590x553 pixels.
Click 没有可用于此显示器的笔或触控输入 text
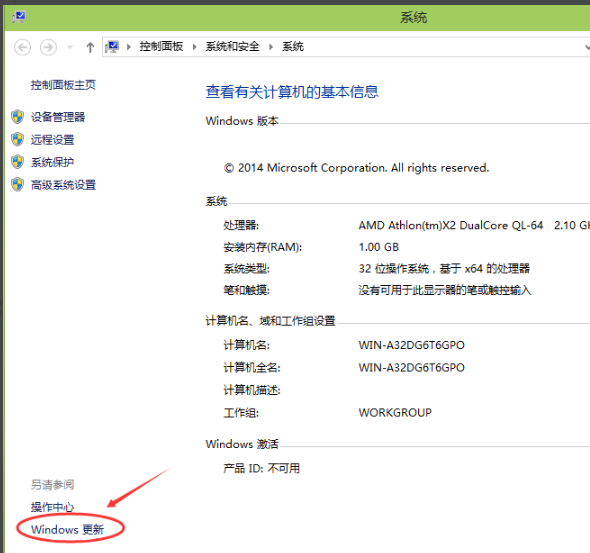pyautogui.click(x=445, y=290)
